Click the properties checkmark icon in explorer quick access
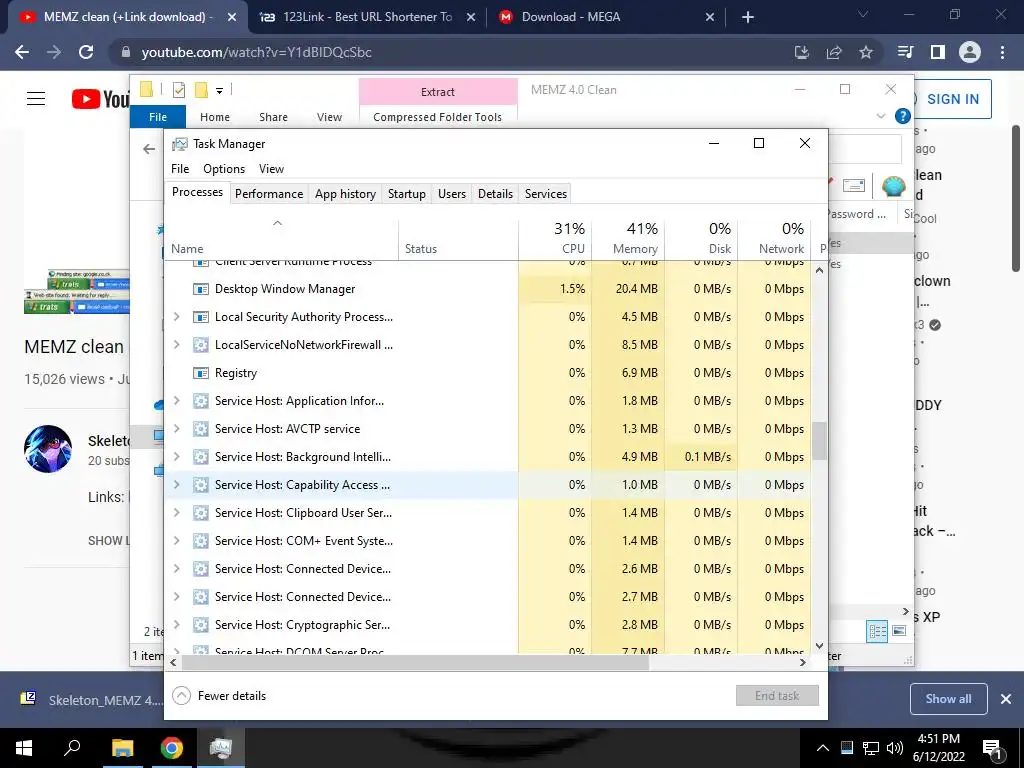 (178, 90)
